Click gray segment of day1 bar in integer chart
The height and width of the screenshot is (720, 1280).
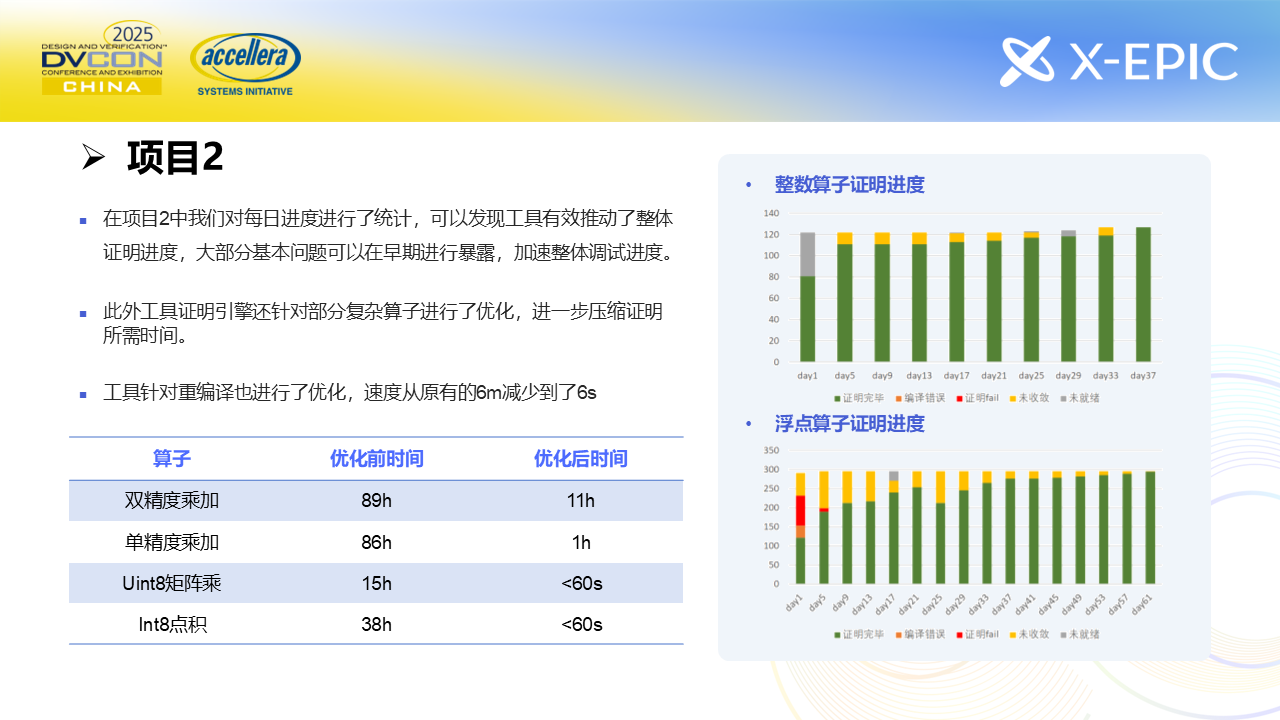tap(808, 254)
